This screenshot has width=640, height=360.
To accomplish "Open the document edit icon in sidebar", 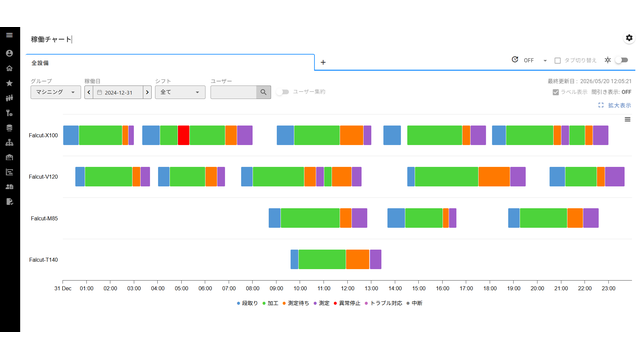I will tap(9, 202).
